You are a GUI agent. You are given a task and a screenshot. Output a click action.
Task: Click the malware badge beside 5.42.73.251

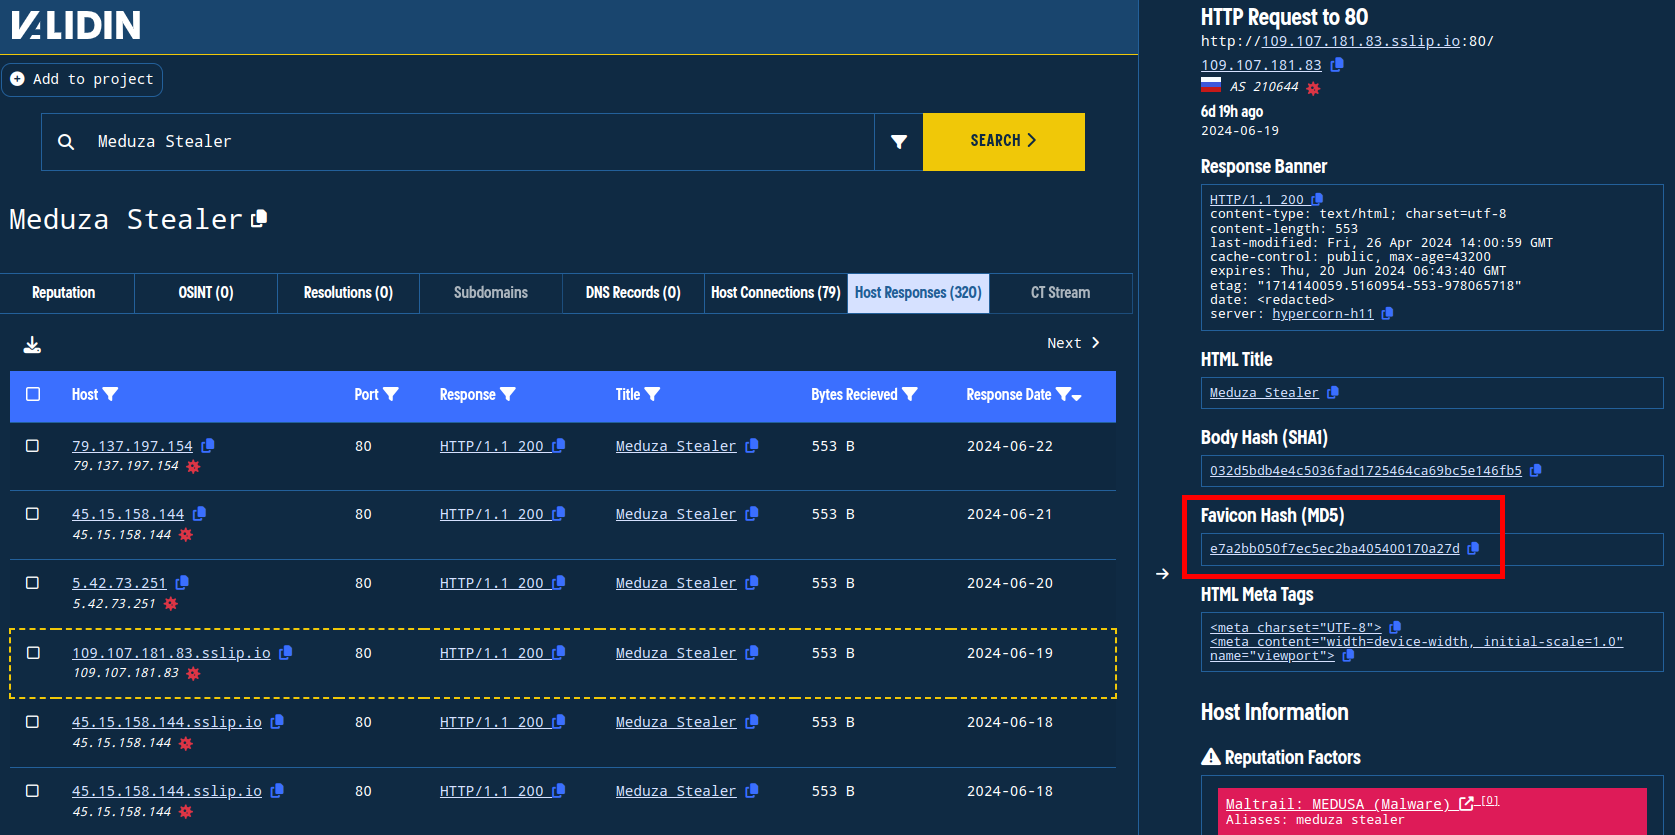[x=171, y=604]
